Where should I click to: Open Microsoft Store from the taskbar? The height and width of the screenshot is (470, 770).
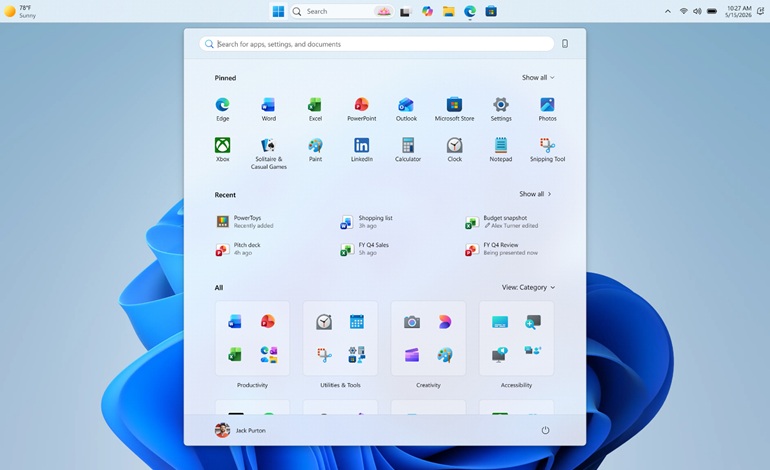click(x=491, y=11)
